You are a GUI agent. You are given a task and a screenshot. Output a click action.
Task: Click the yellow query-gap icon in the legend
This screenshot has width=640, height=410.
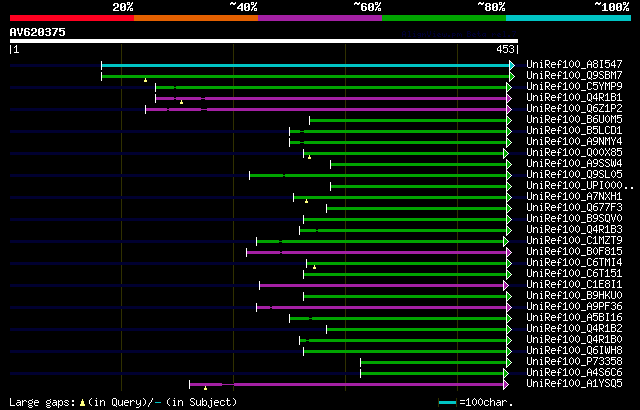click(82, 403)
